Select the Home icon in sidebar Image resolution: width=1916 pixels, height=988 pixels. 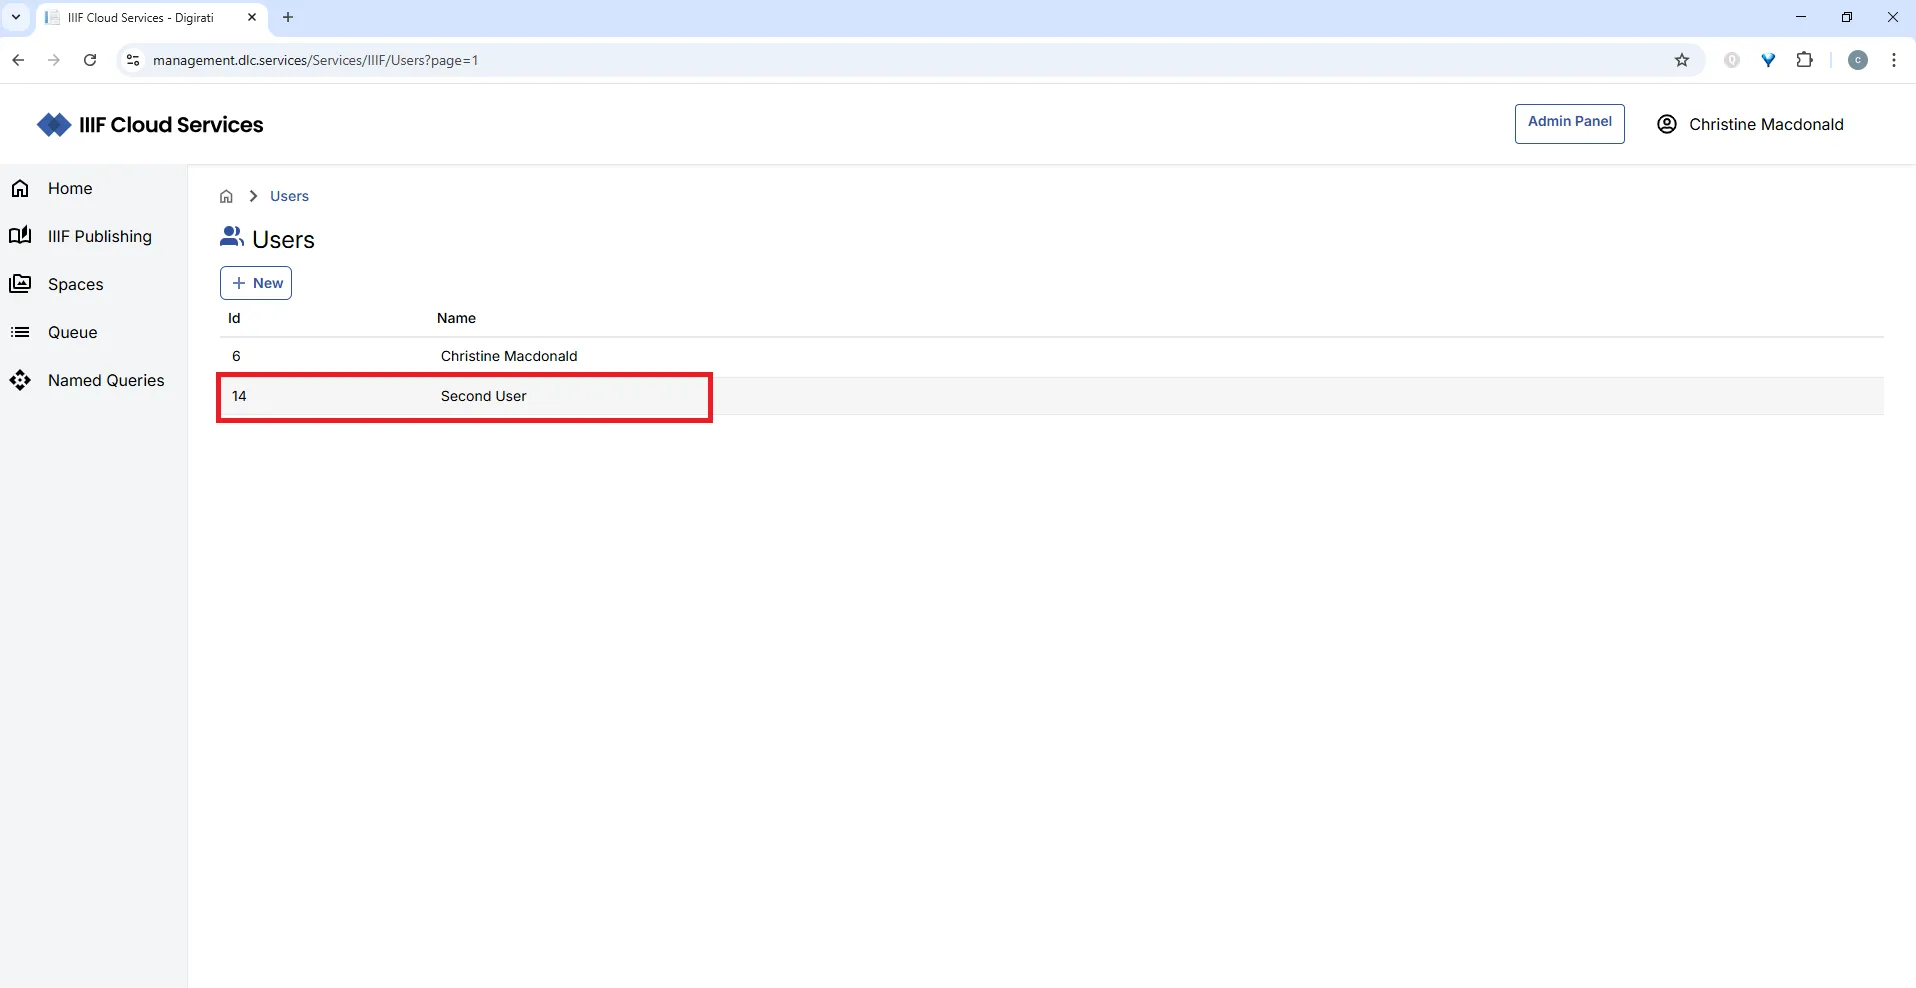pyautogui.click(x=20, y=188)
